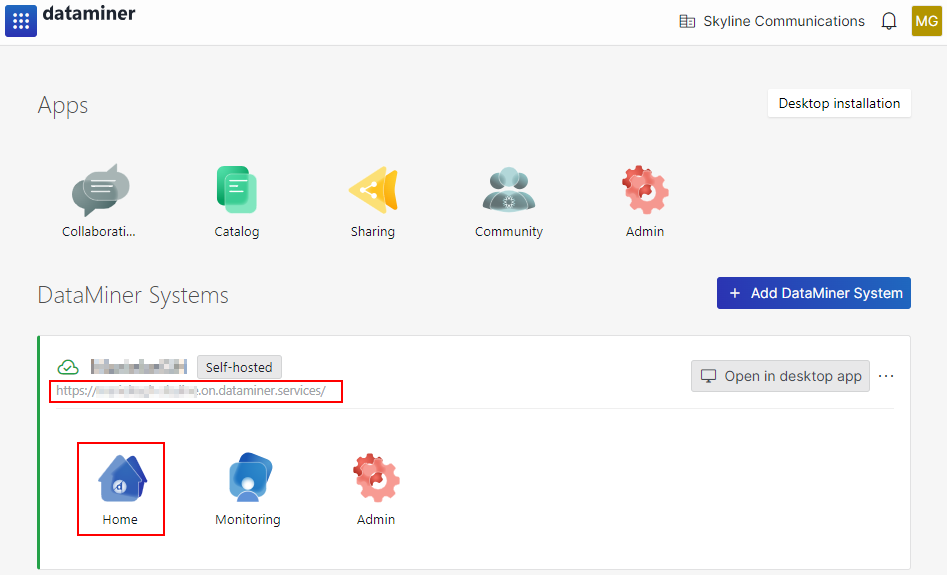Click the blurred DataMiner System name
The height and width of the screenshot is (575, 947).
[139, 367]
